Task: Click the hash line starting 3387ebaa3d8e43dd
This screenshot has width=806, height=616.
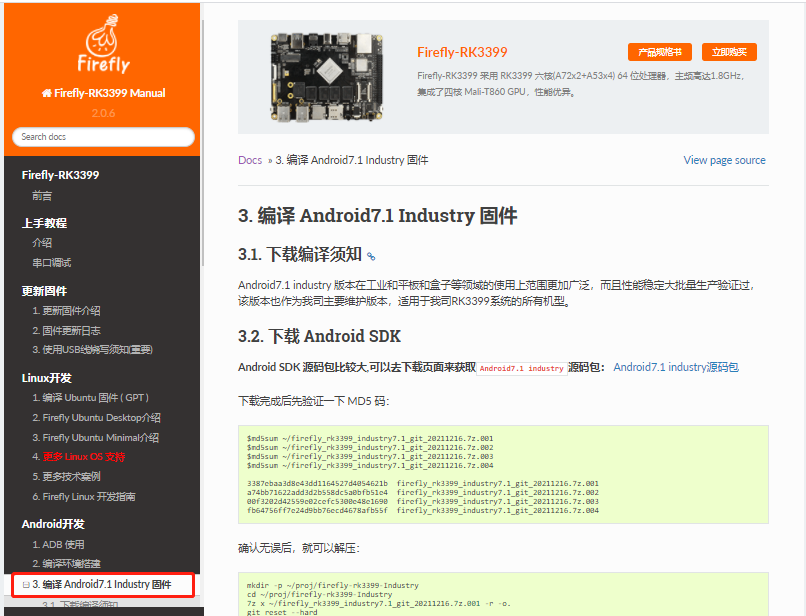Action: (423, 483)
